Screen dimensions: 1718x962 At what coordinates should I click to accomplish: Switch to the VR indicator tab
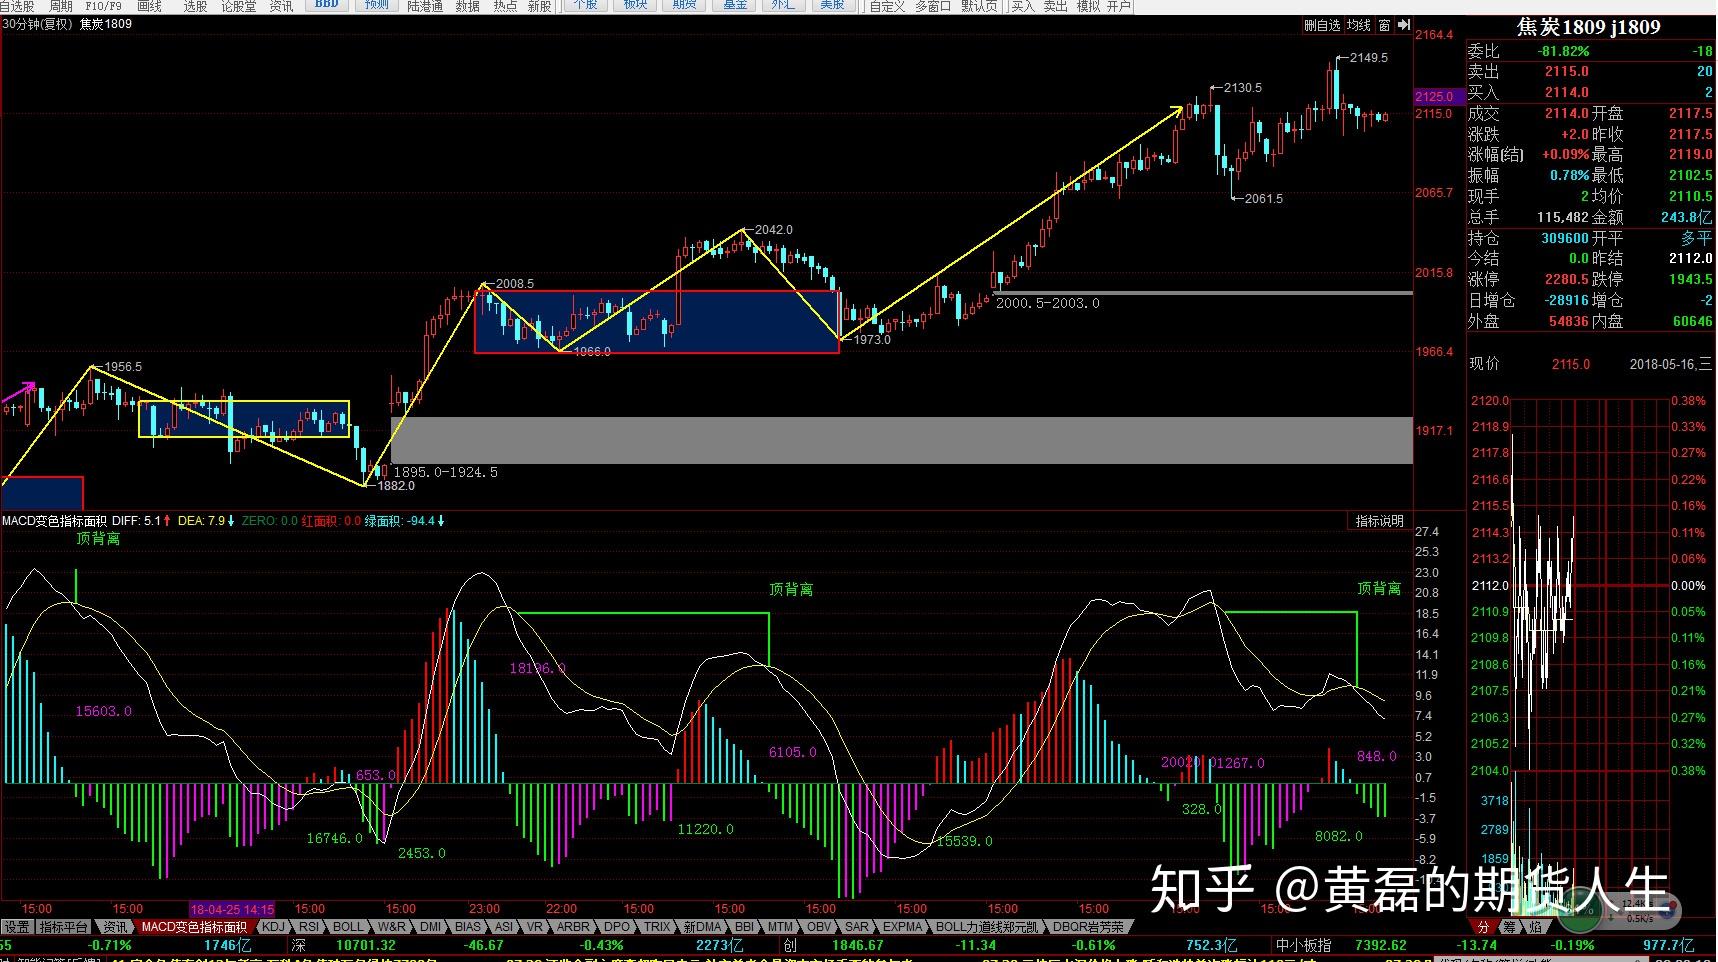click(x=535, y=927)
